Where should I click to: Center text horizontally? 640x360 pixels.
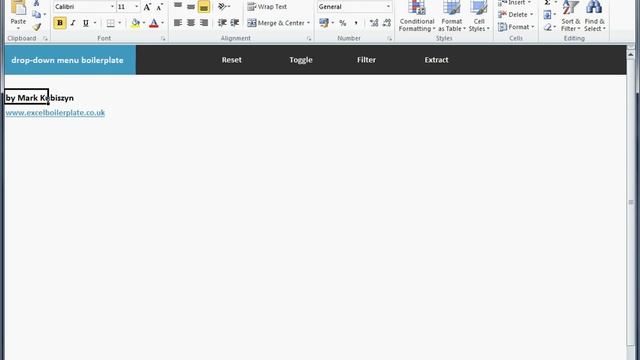coord(191,23)
